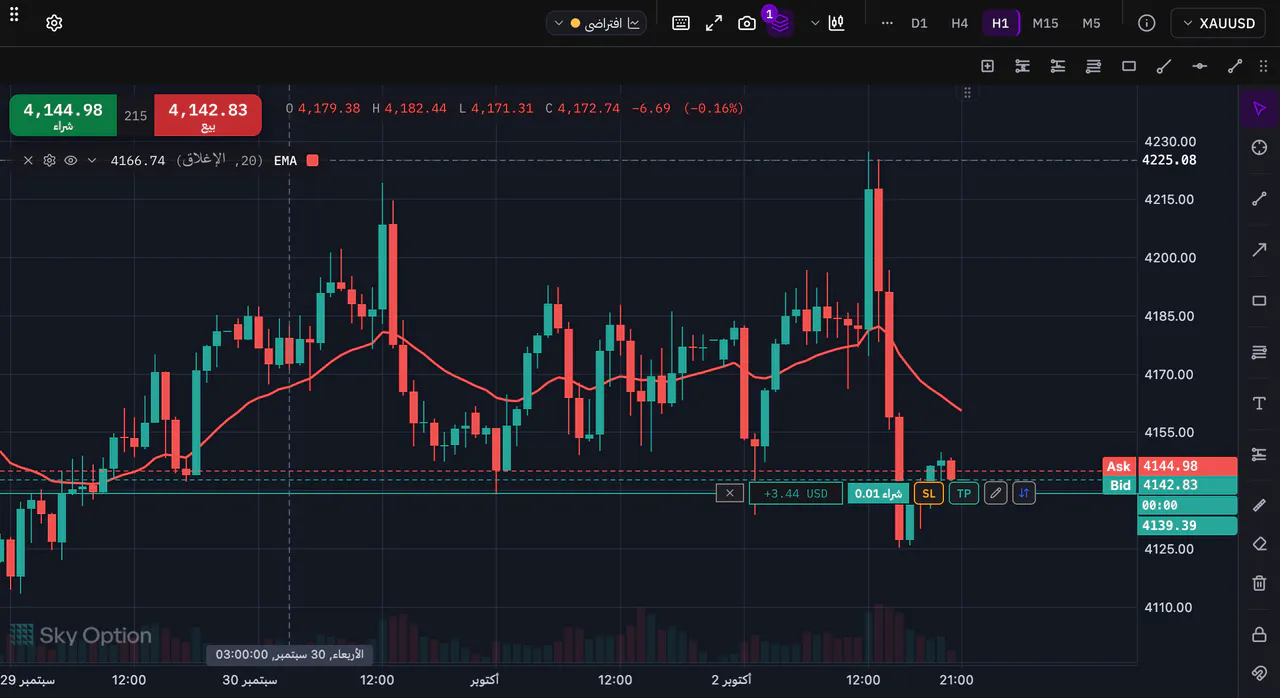Viewport: 1280px width, 698px height.
Task: Take a chart snapshot with camera icon
Action: pos(747,23)
